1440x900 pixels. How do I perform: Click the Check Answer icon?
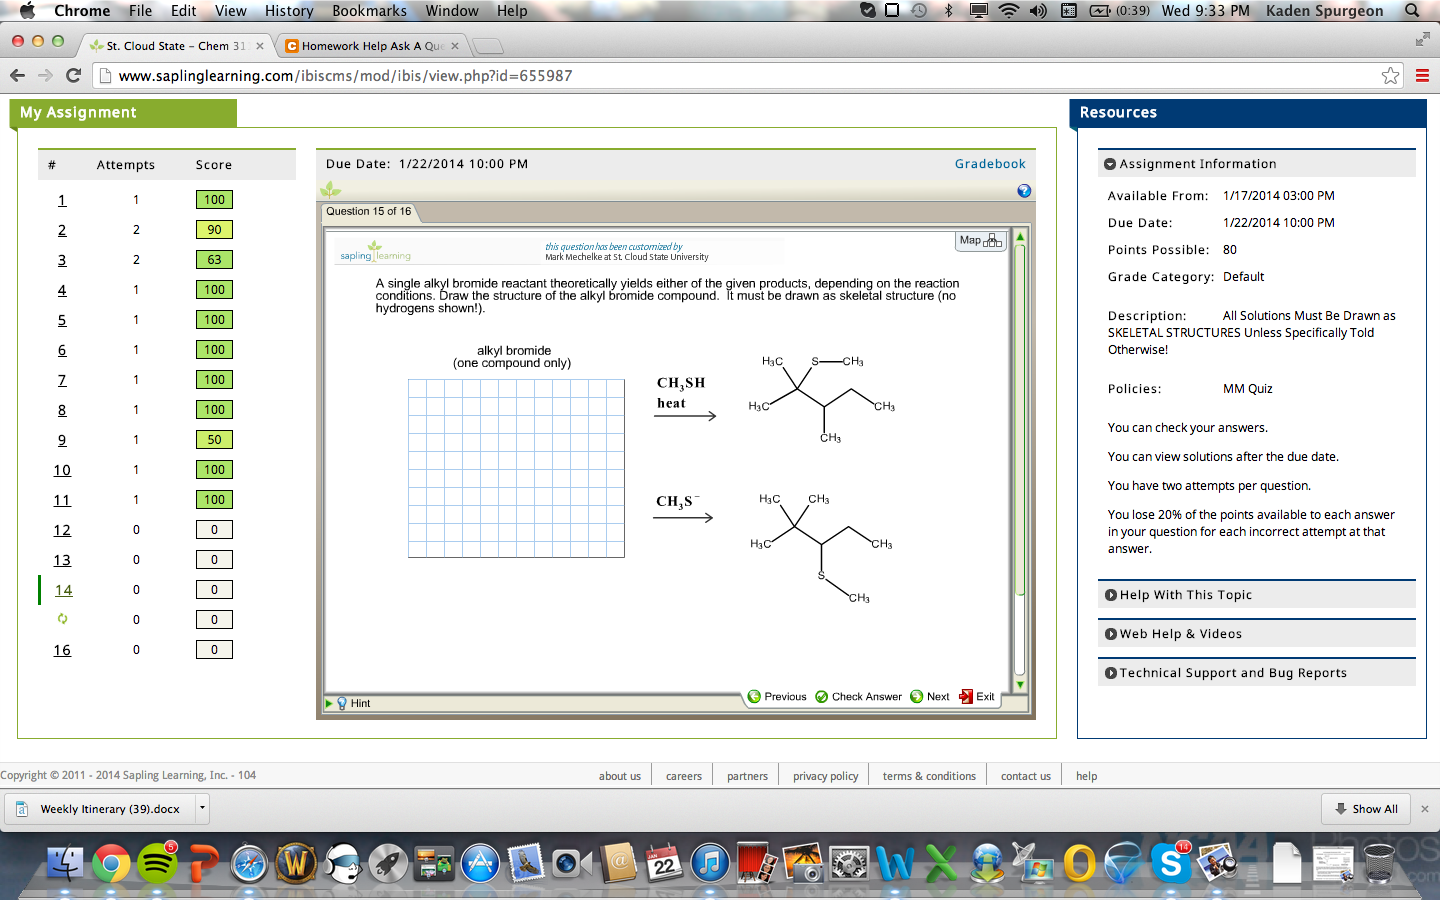pos(822,696)
